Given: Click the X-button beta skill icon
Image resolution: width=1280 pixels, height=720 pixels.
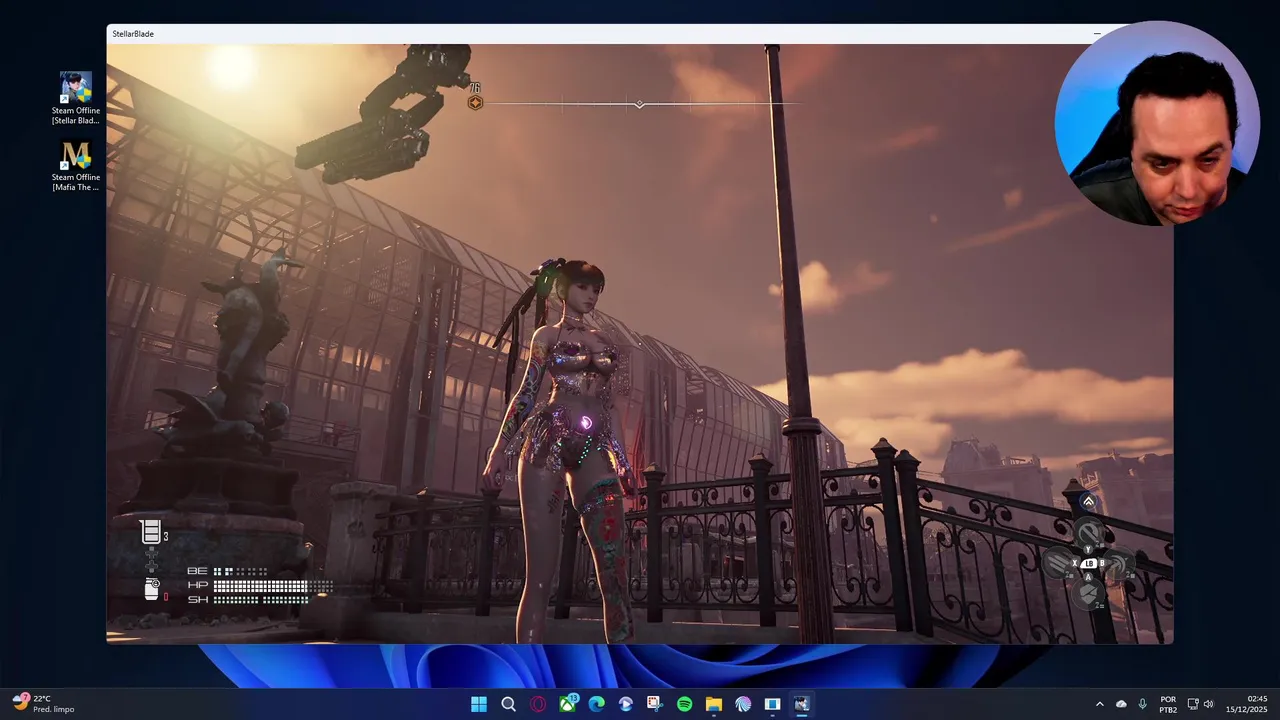Looking at the screenshot, I should 1059,564.
